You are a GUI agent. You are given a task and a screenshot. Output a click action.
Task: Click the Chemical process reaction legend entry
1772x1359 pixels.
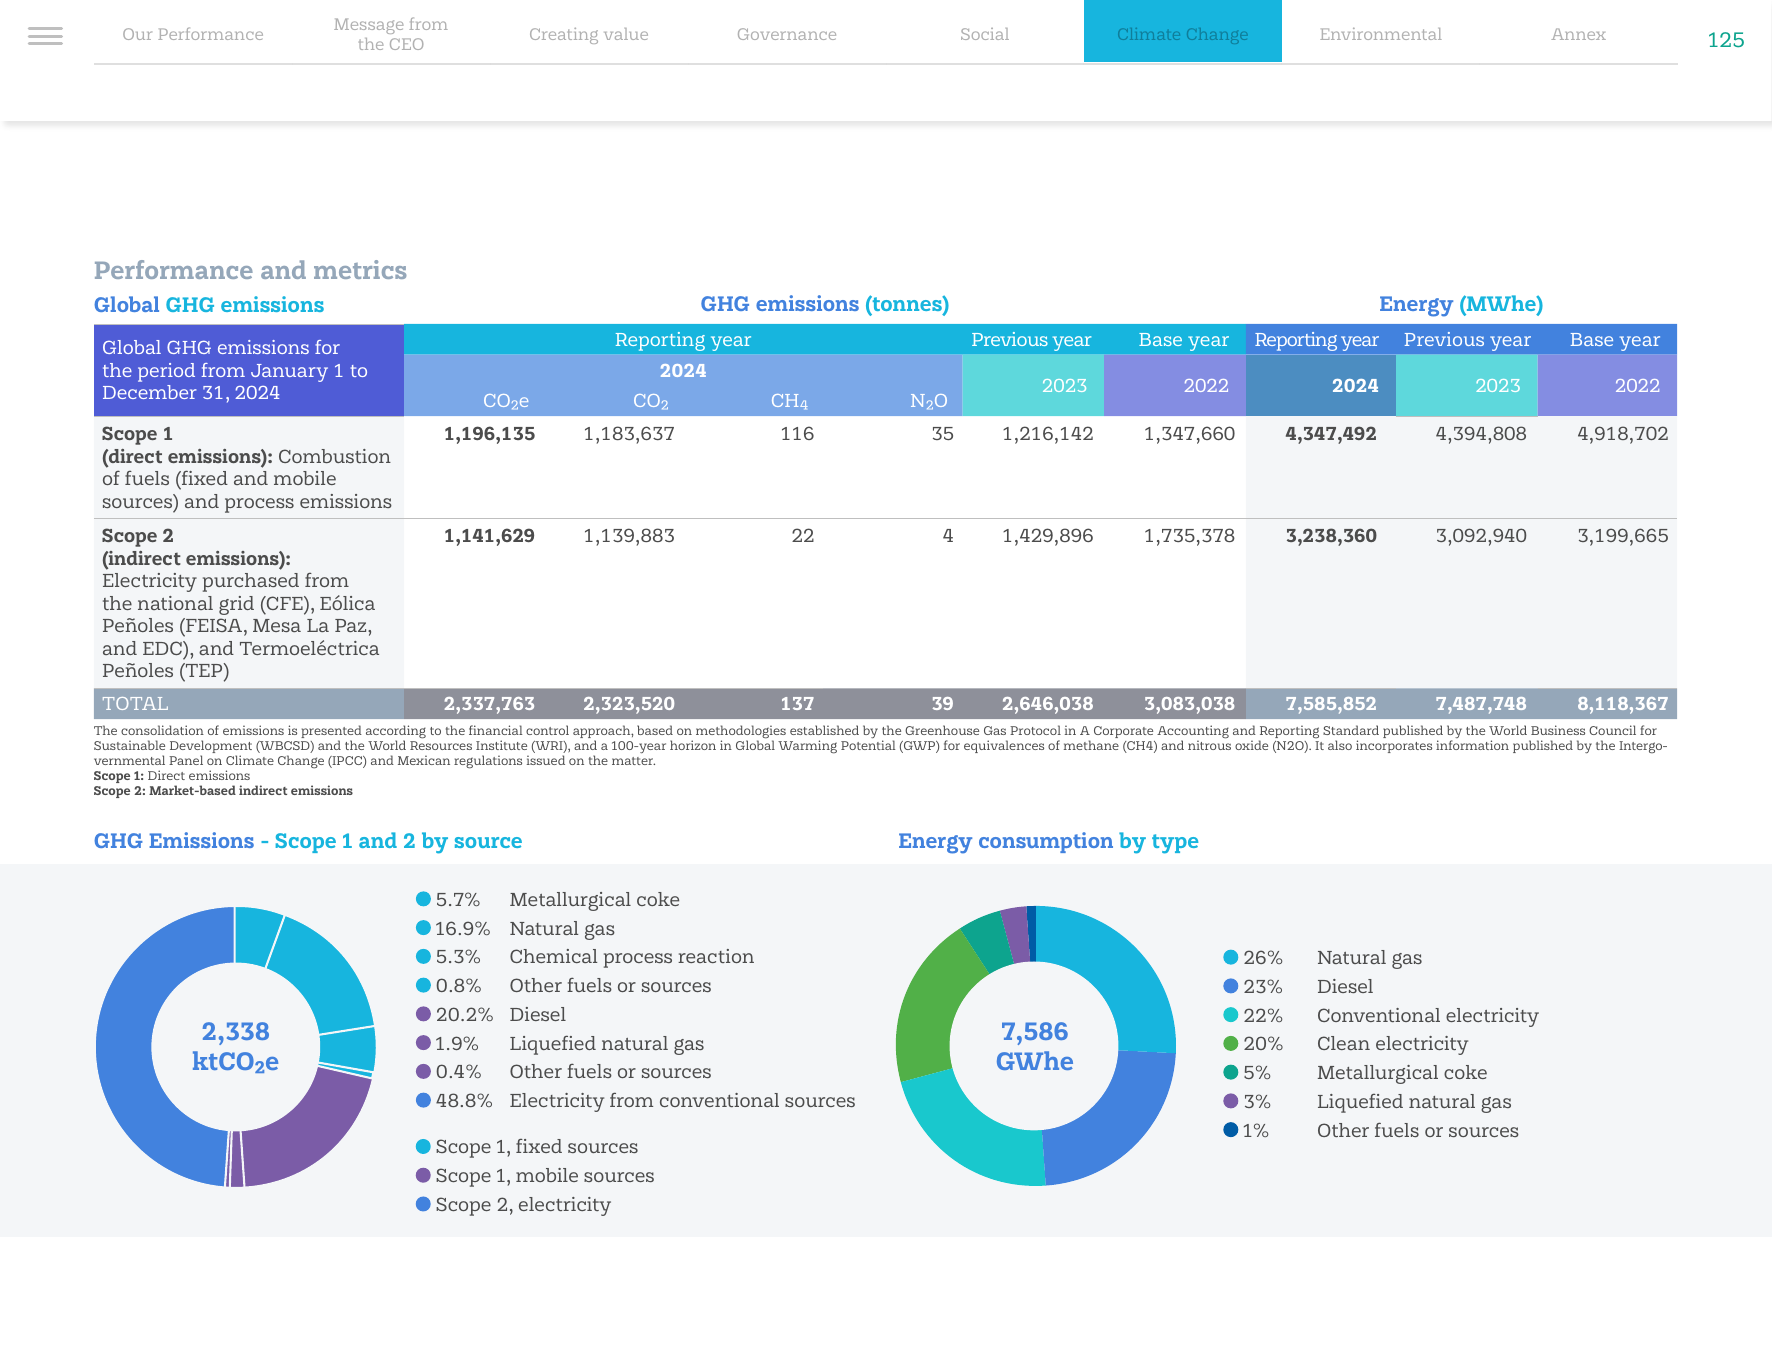coord(585,957)
